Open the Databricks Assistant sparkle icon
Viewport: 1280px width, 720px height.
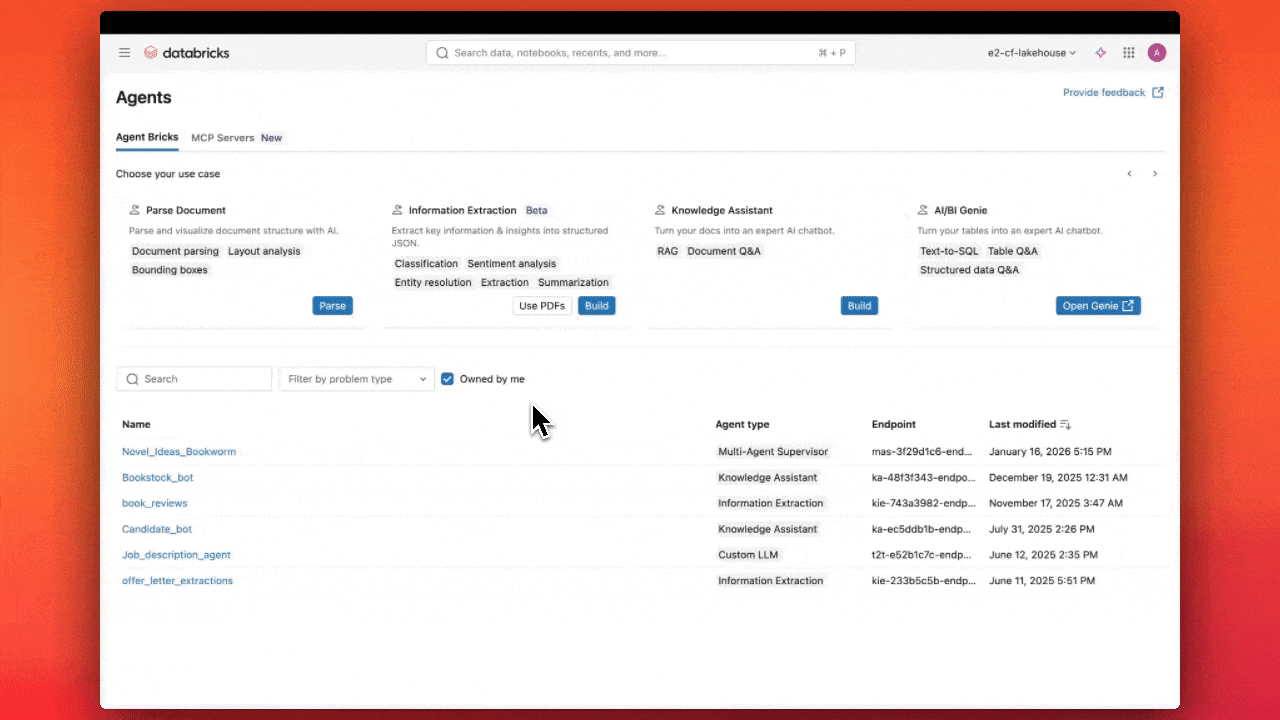[x=1100, y=52]
